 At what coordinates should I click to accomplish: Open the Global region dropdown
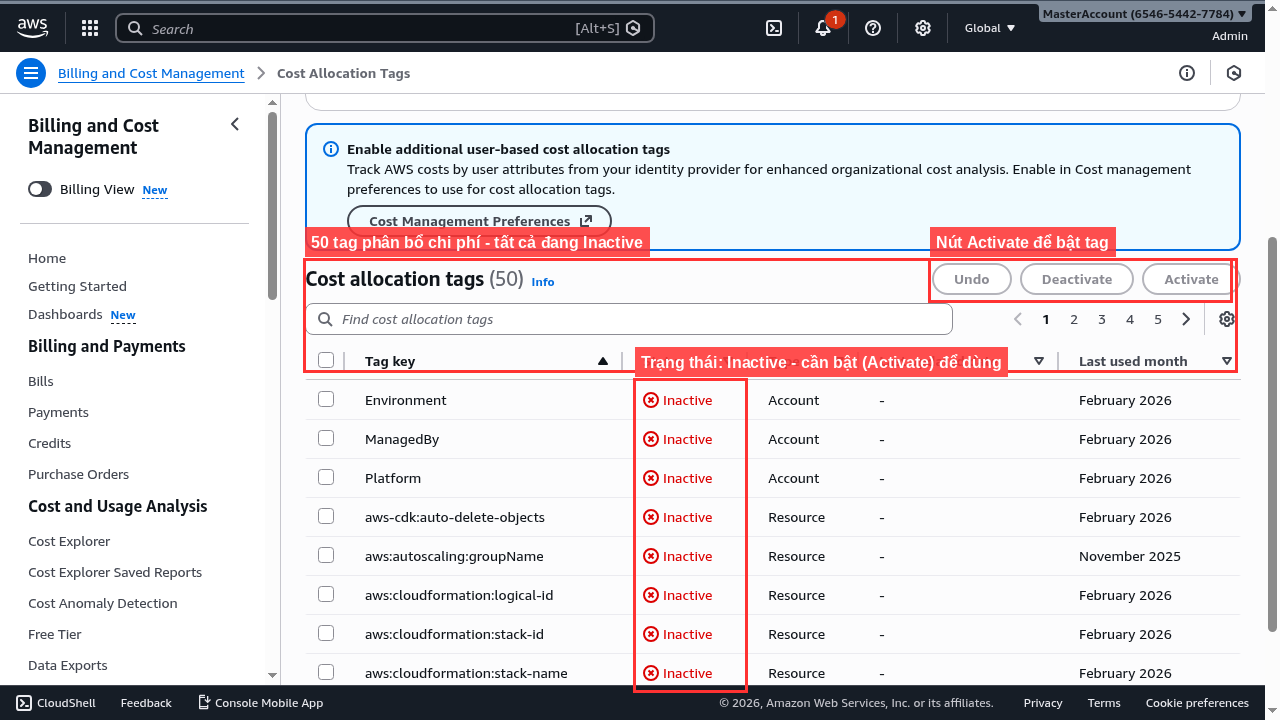coord(989,28)
